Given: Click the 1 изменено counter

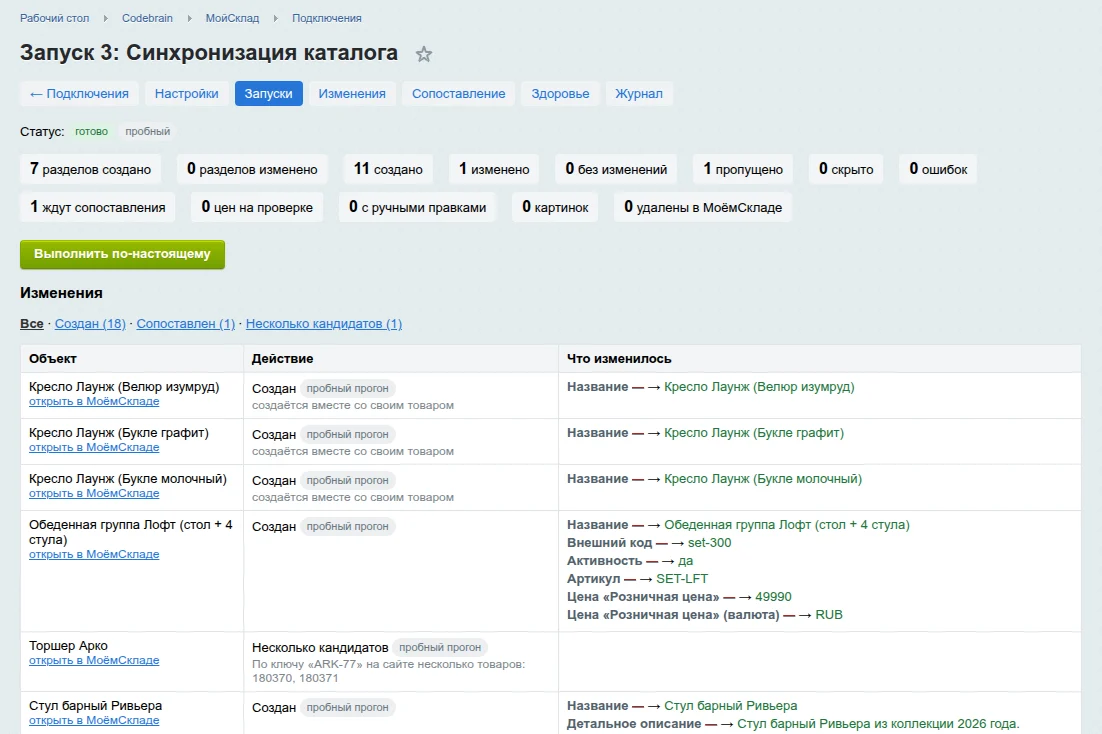Looking at the screenshot, I should click(x=494, y=169).
